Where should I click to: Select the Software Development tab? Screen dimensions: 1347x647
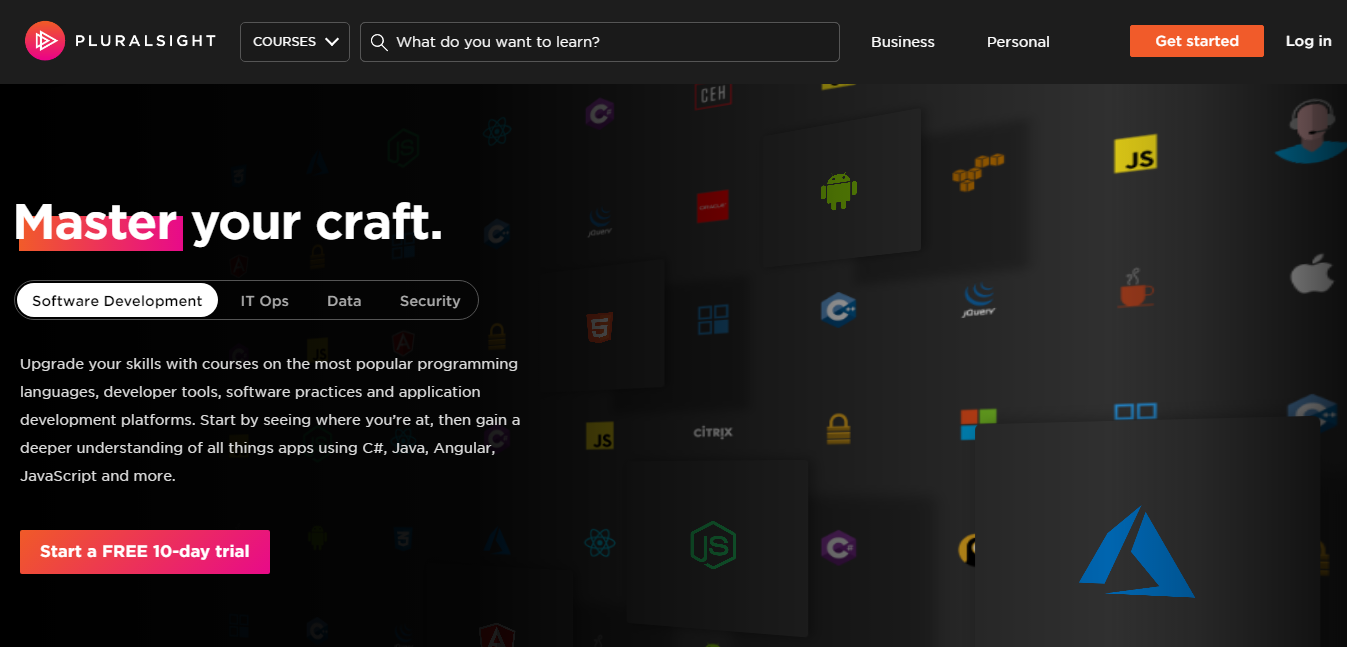(117, 300)
